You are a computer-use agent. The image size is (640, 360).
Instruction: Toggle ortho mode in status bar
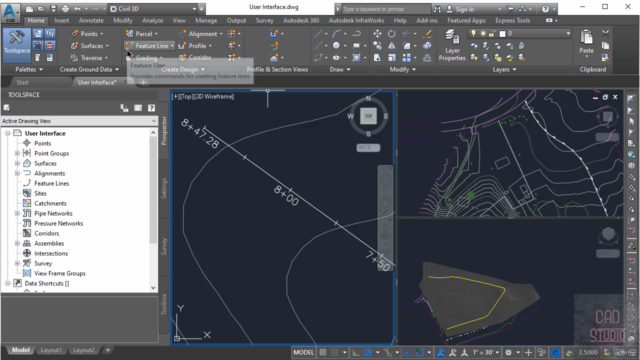pos(356,352)
